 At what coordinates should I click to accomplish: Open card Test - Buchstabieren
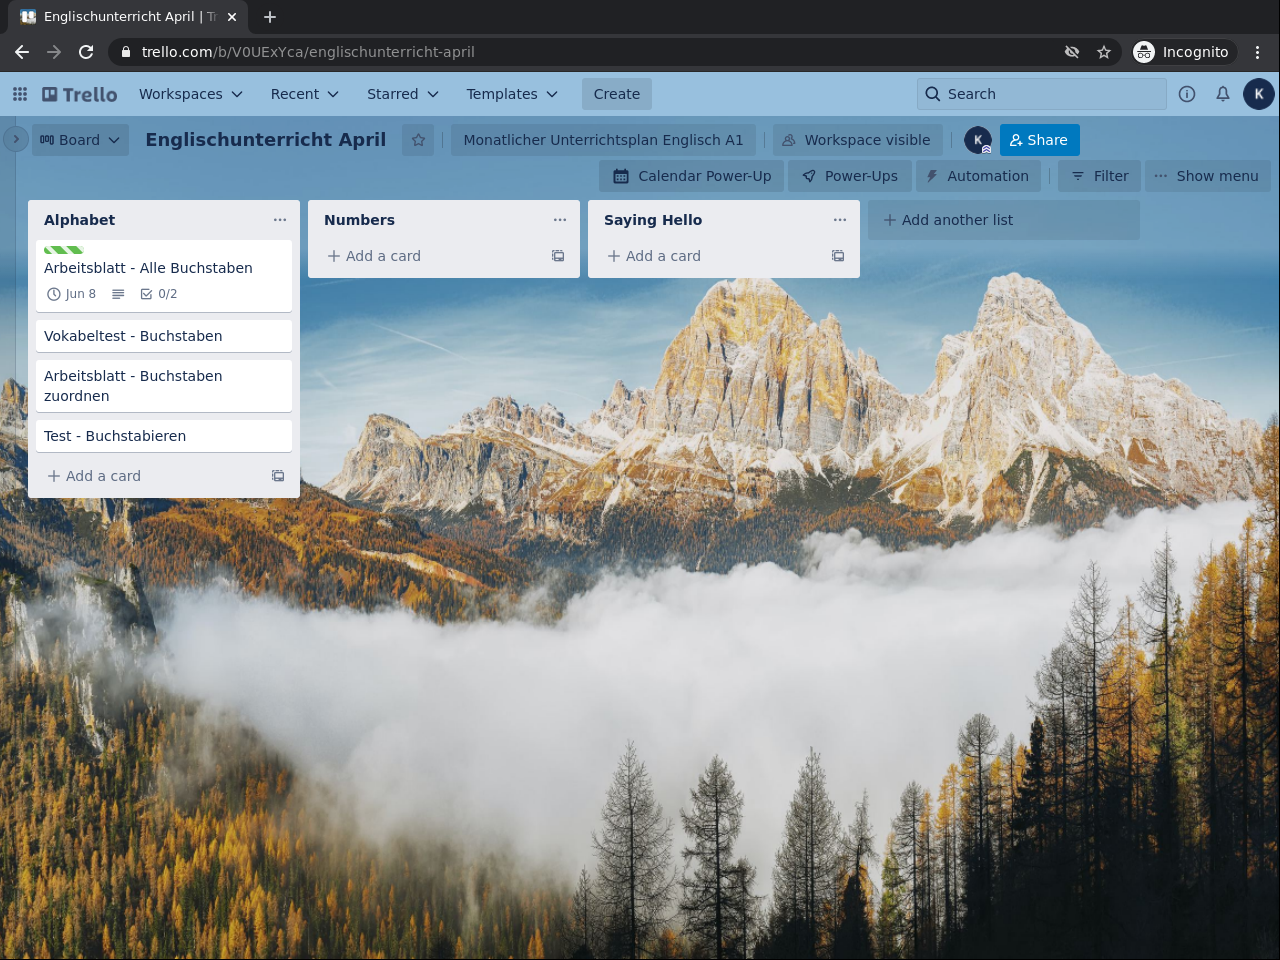pos(164,436)
